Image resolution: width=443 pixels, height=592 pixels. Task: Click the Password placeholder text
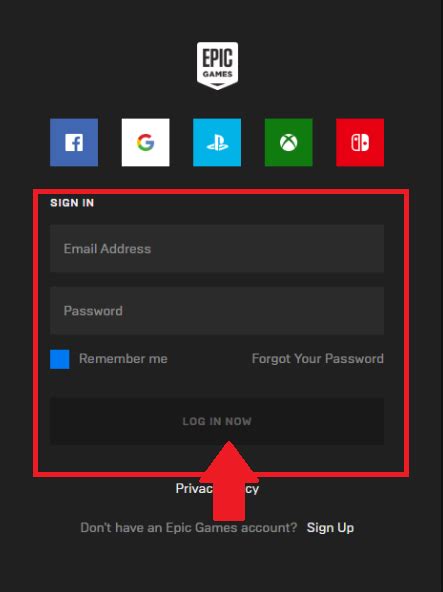93,311
